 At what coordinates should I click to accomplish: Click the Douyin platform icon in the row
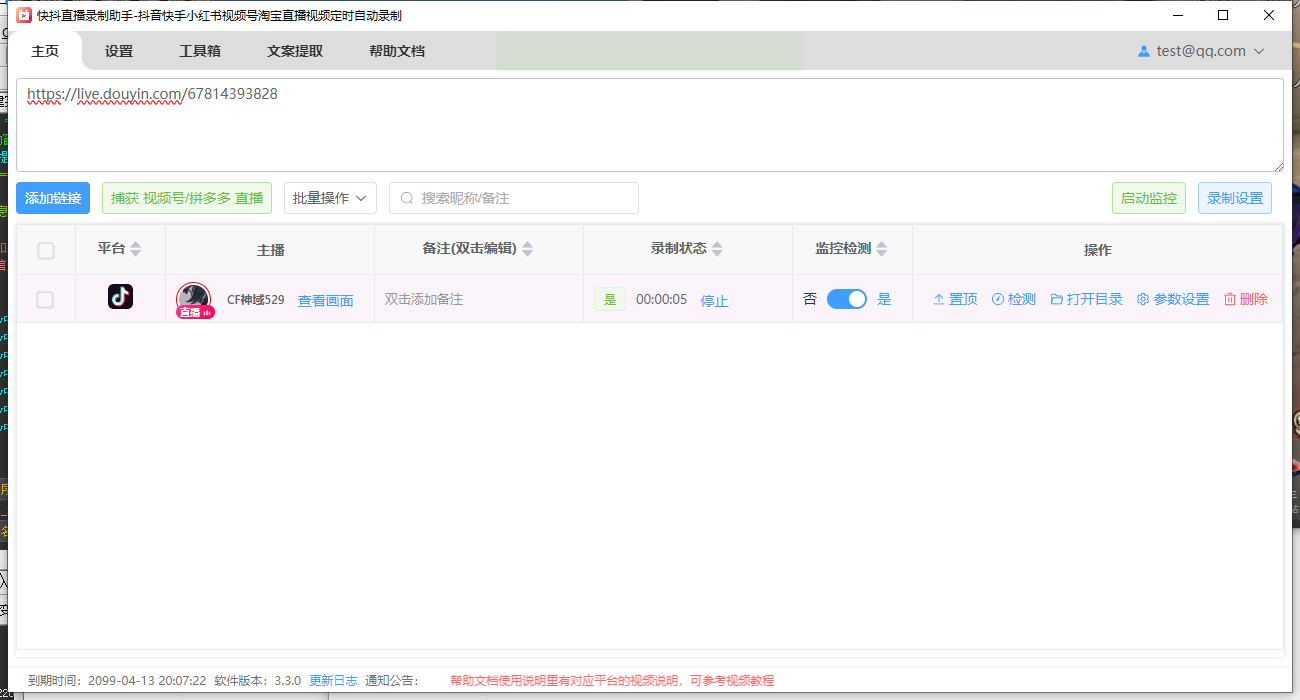coord(120,296)
